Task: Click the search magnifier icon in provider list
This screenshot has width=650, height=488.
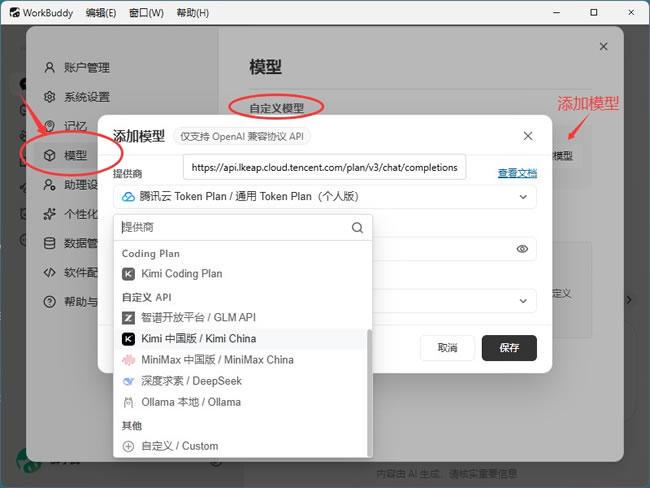Action: coord(357,227)
